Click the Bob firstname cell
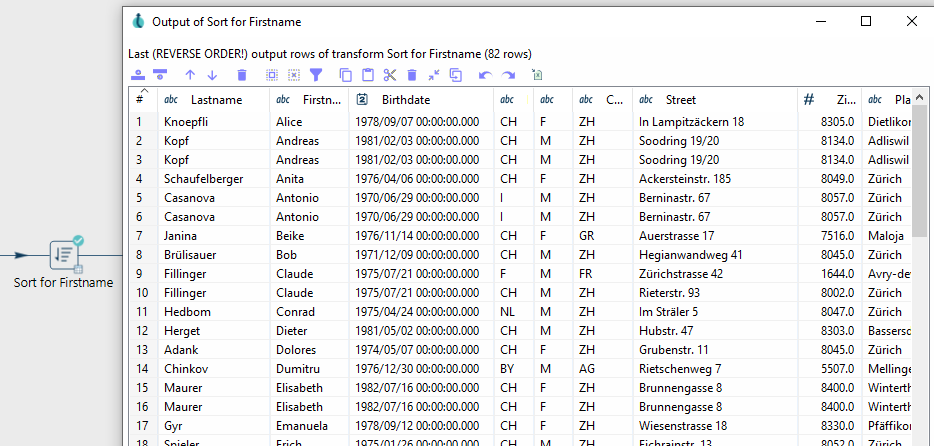 [309, 255]
